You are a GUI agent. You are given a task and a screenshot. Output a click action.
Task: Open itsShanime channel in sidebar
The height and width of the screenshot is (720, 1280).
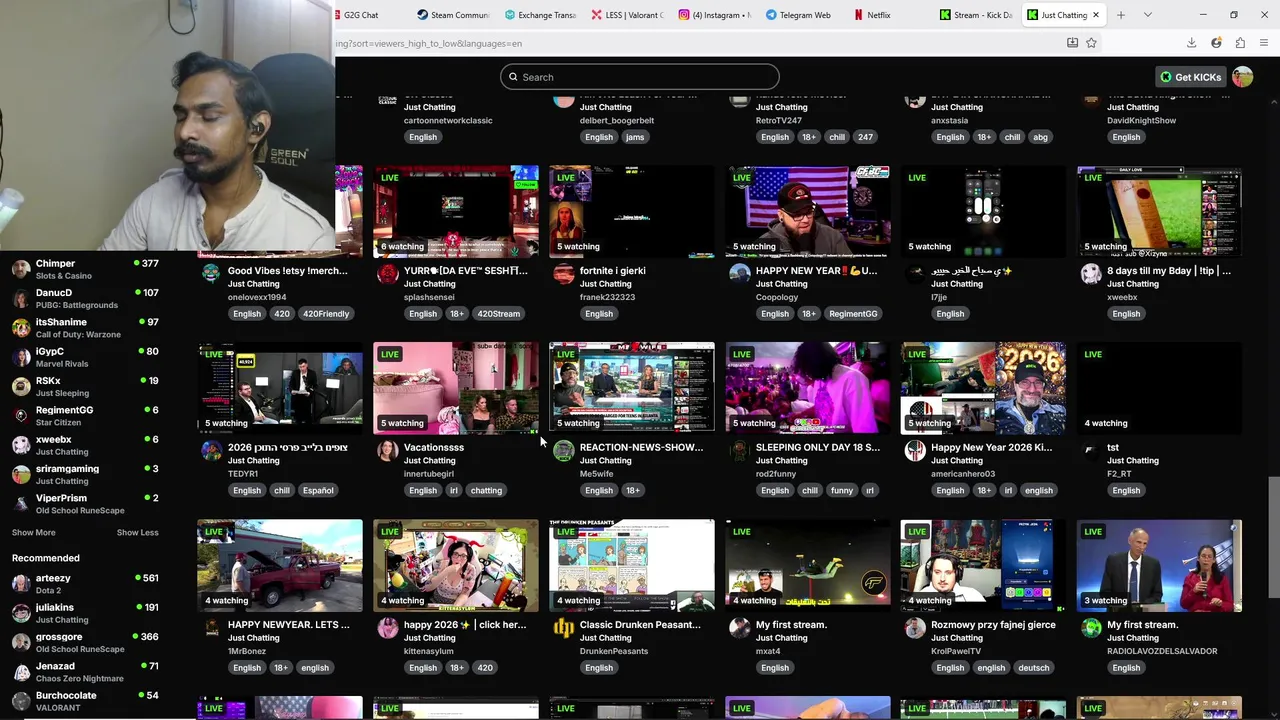tap(85, 328)
